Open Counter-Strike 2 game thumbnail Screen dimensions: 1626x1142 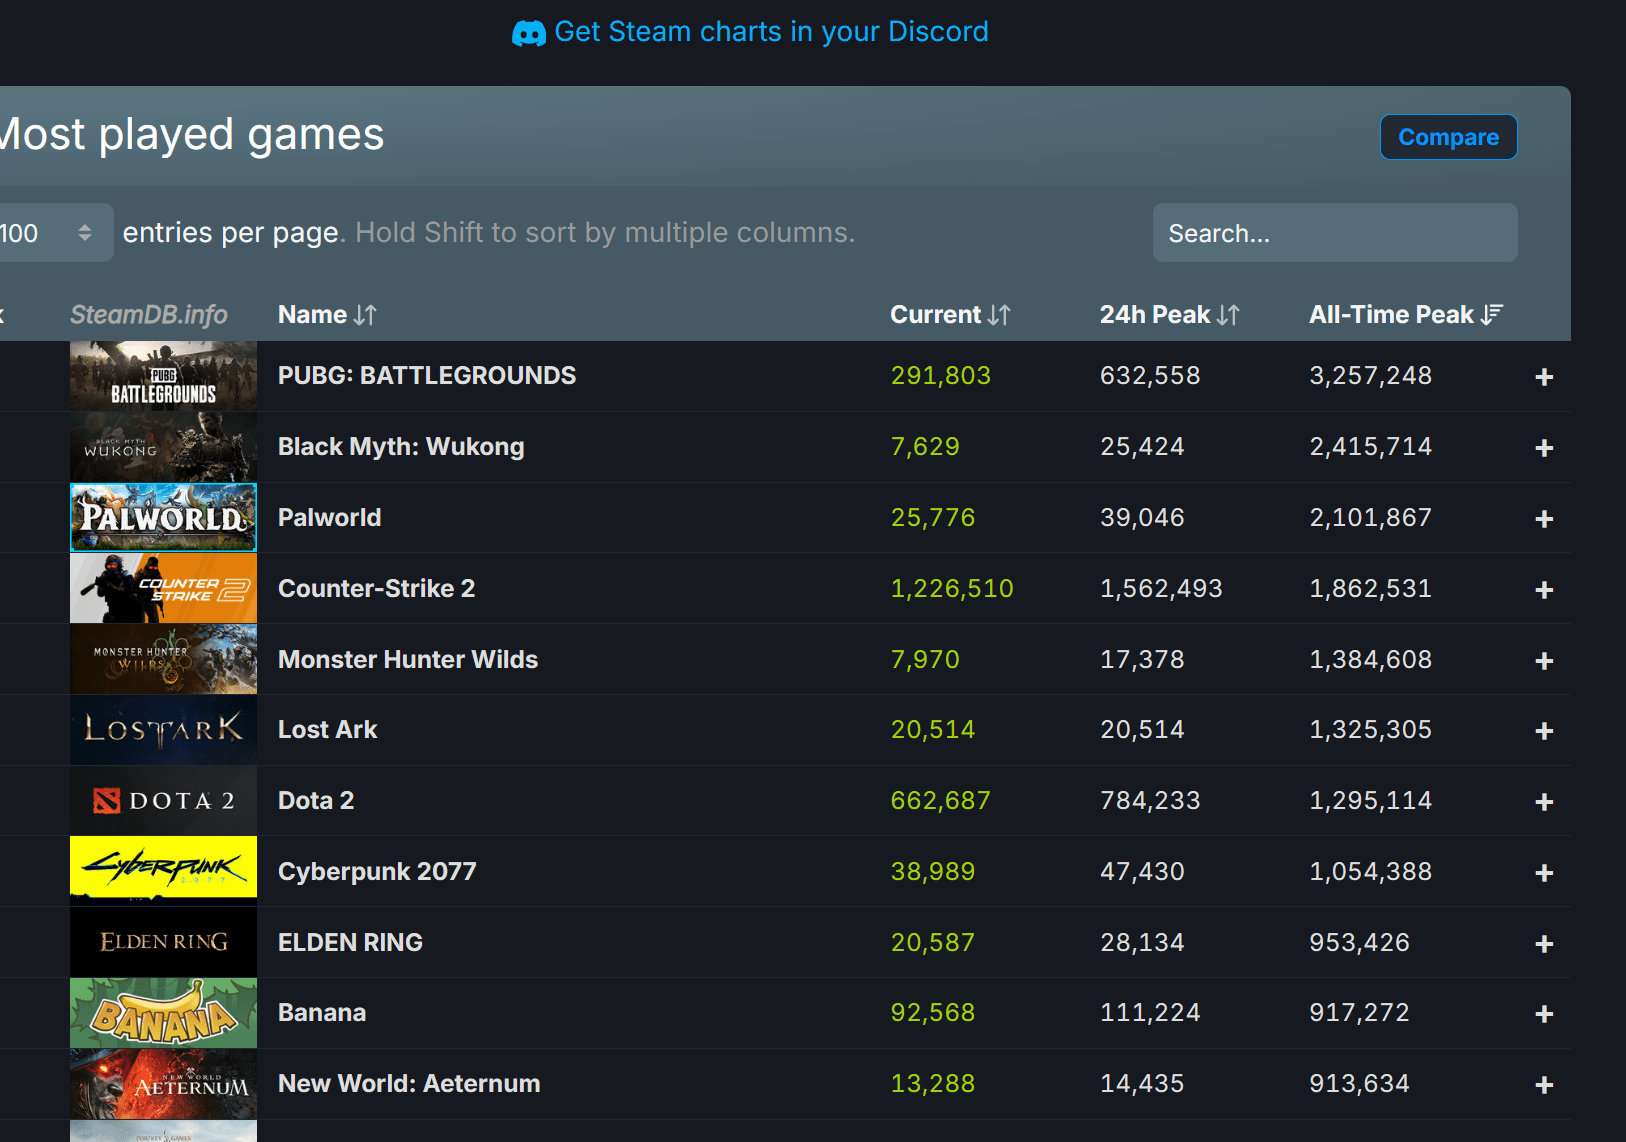tap(163, 589)
